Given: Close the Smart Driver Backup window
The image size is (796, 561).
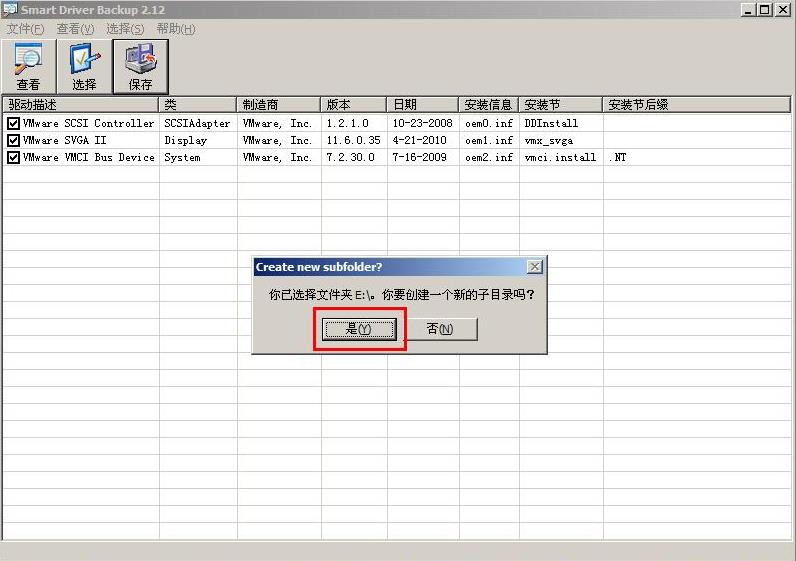Looking at the screenshot, I should point(783,10).
